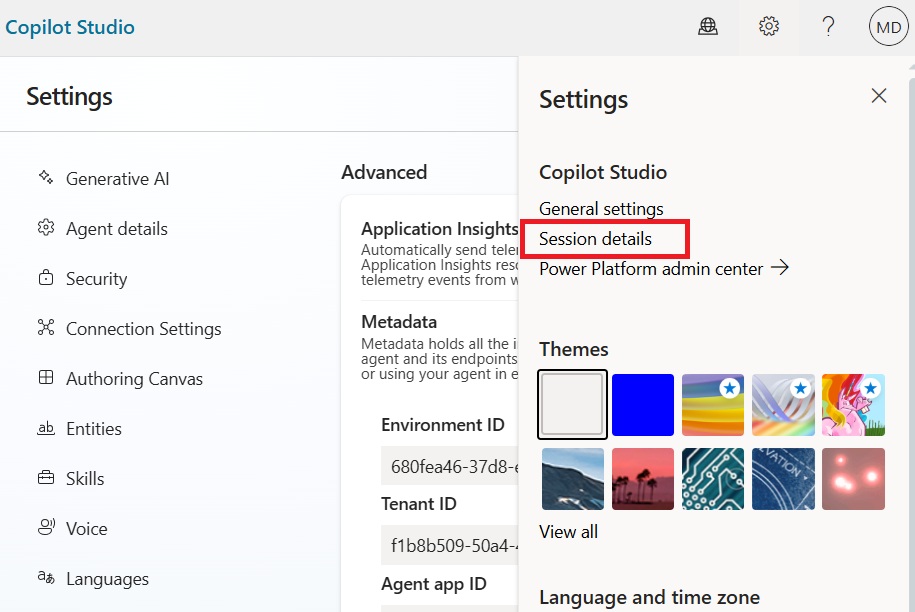This screenshot has height=612, width=915.
Task: Select the solid blue theme swatch
Action: [643, 405]
